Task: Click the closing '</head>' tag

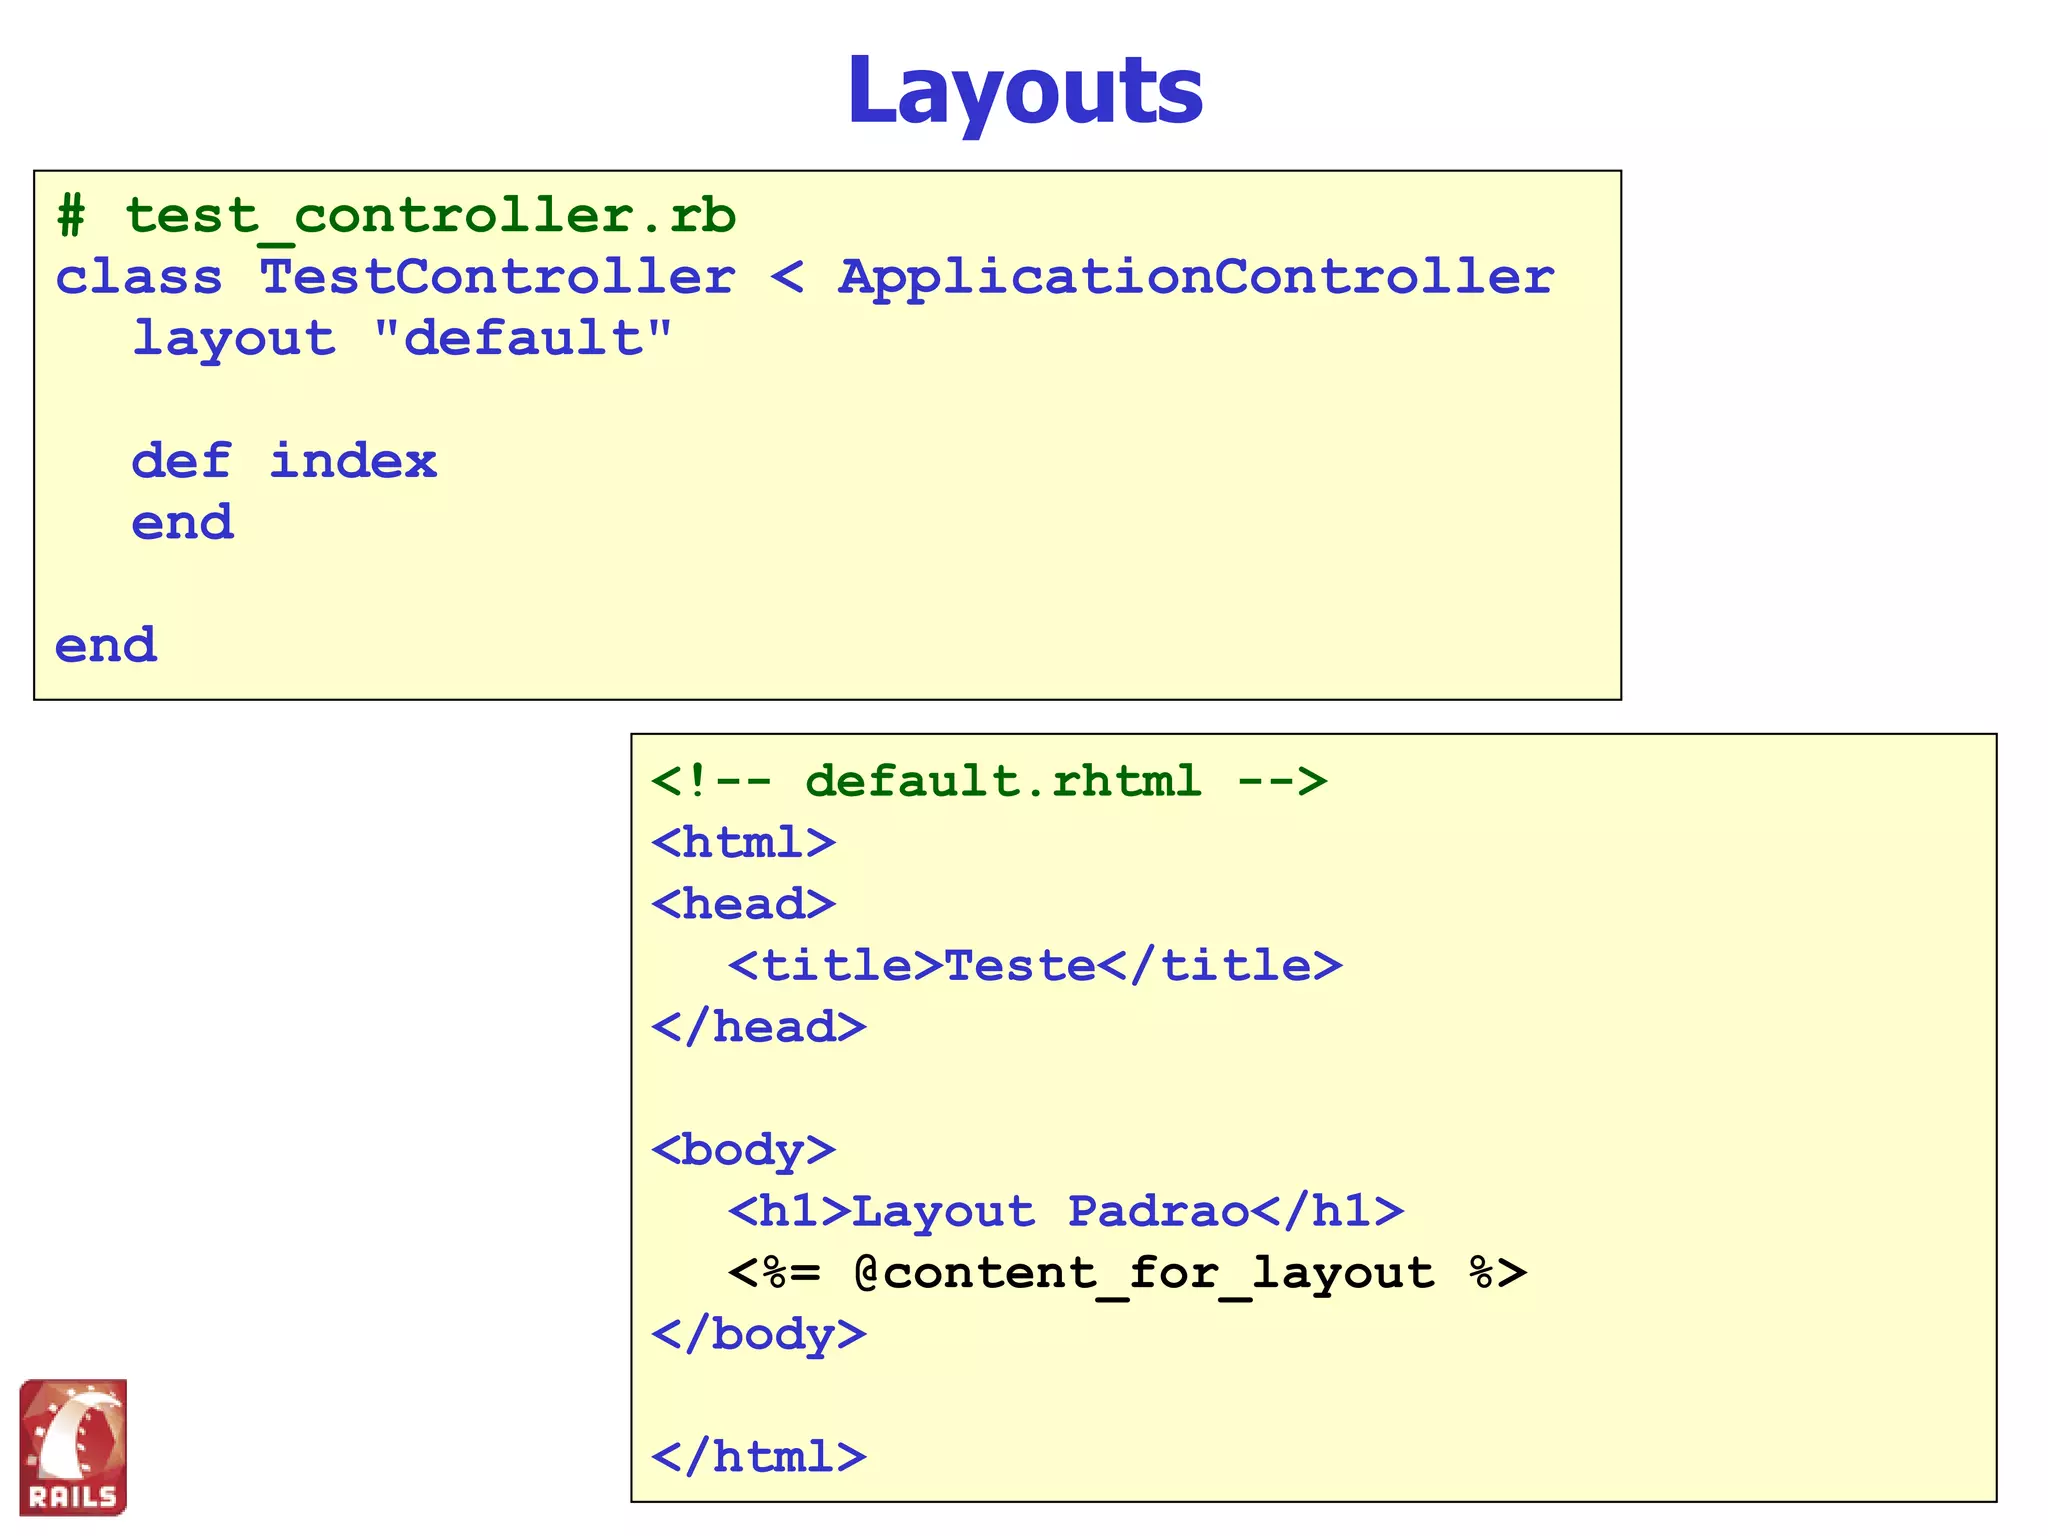Action: point(759,1027)
